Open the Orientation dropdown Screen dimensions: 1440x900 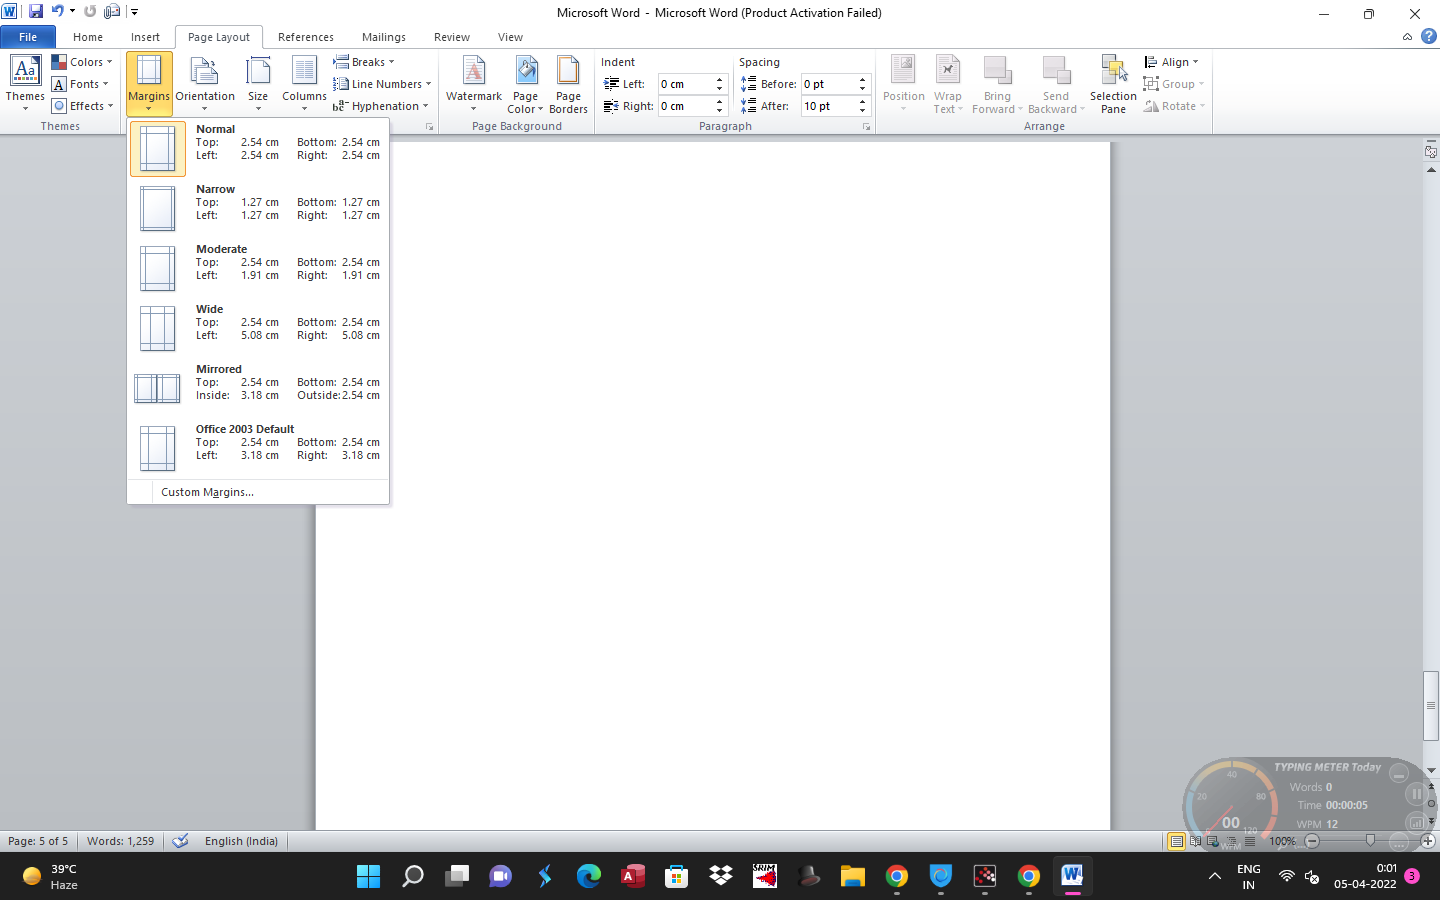(205, 83)
